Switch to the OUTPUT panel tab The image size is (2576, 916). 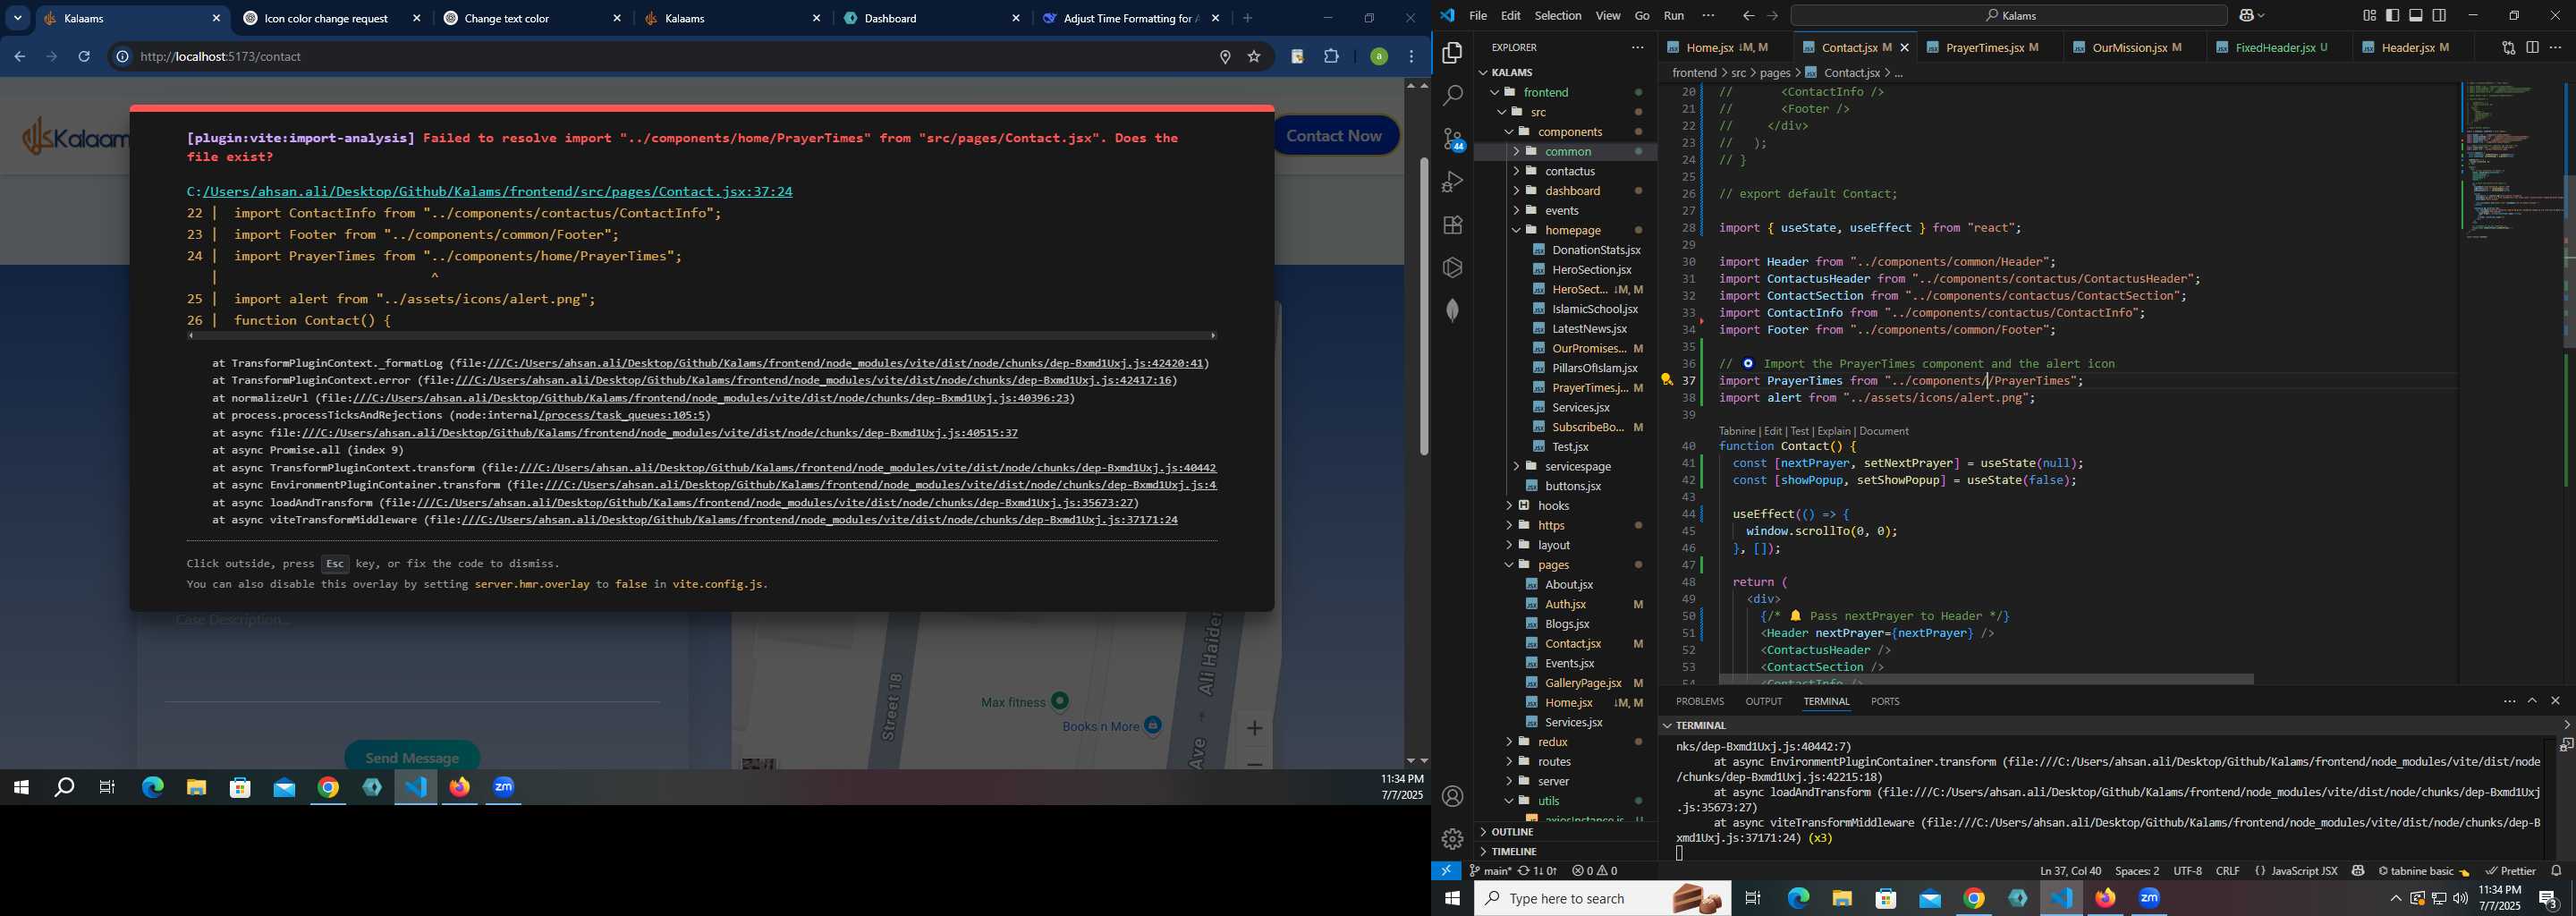pos(1763,701)
